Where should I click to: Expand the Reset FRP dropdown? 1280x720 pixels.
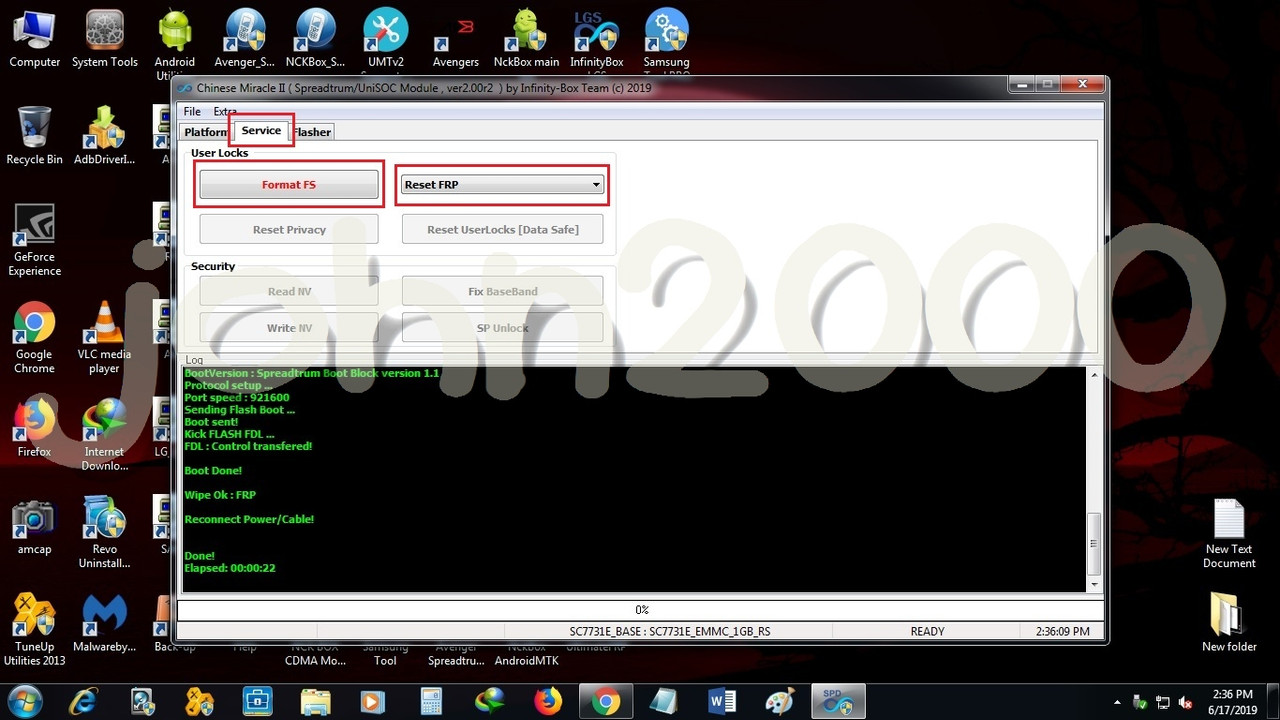tap(596, 185)
